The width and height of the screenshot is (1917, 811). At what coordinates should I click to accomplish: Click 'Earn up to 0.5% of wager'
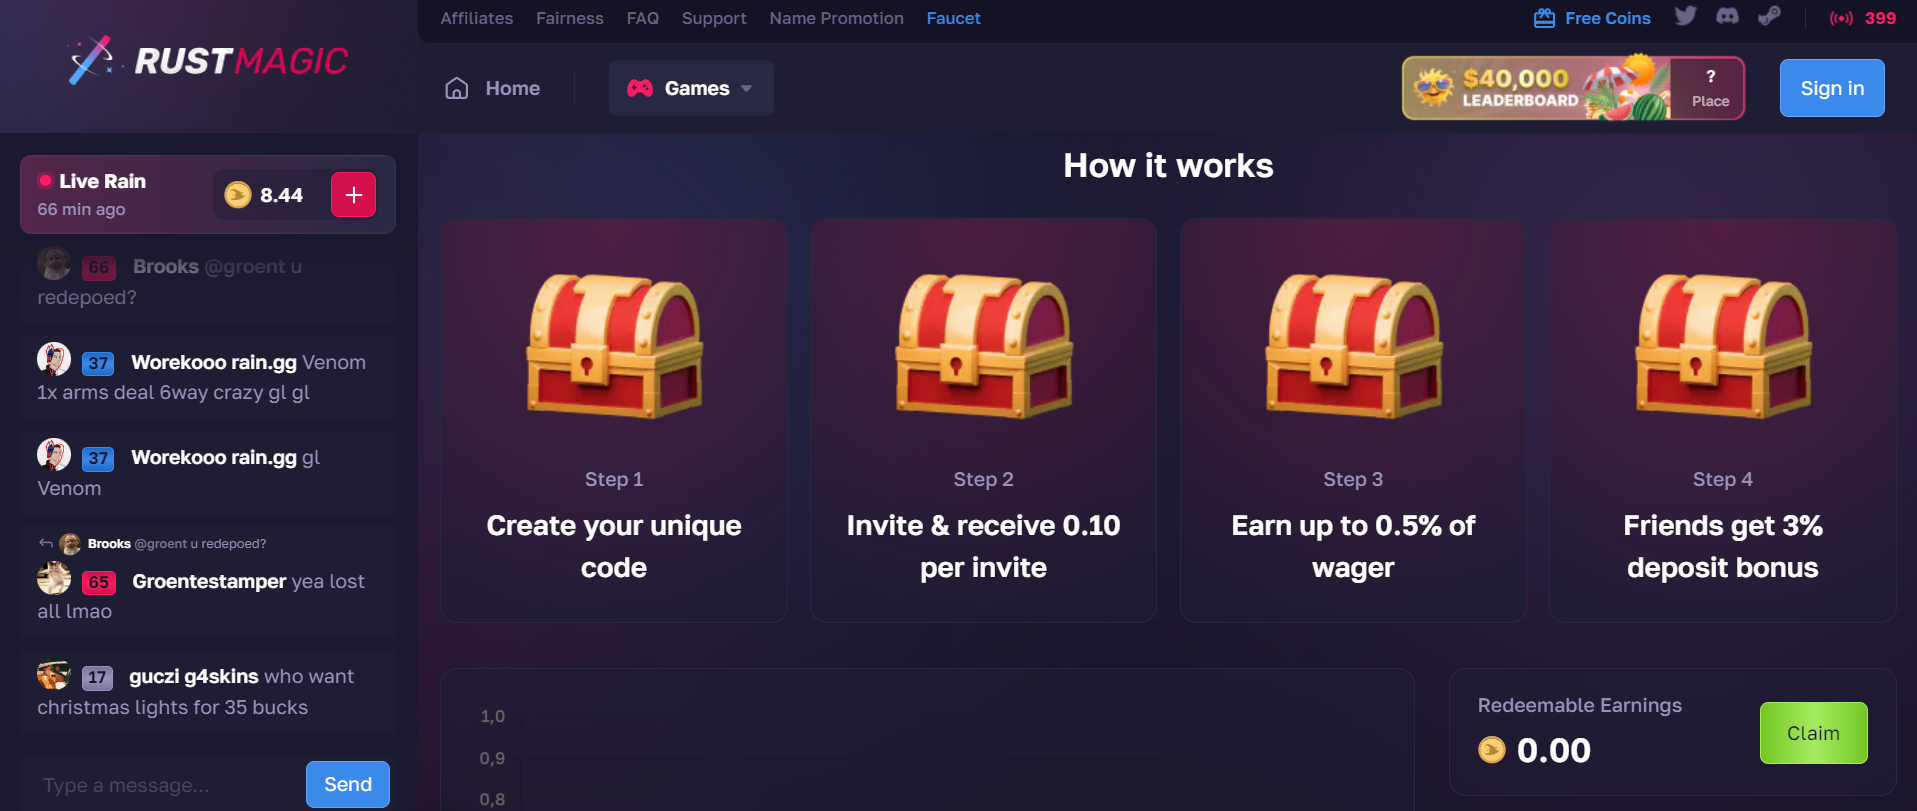tap(1353, 546)
